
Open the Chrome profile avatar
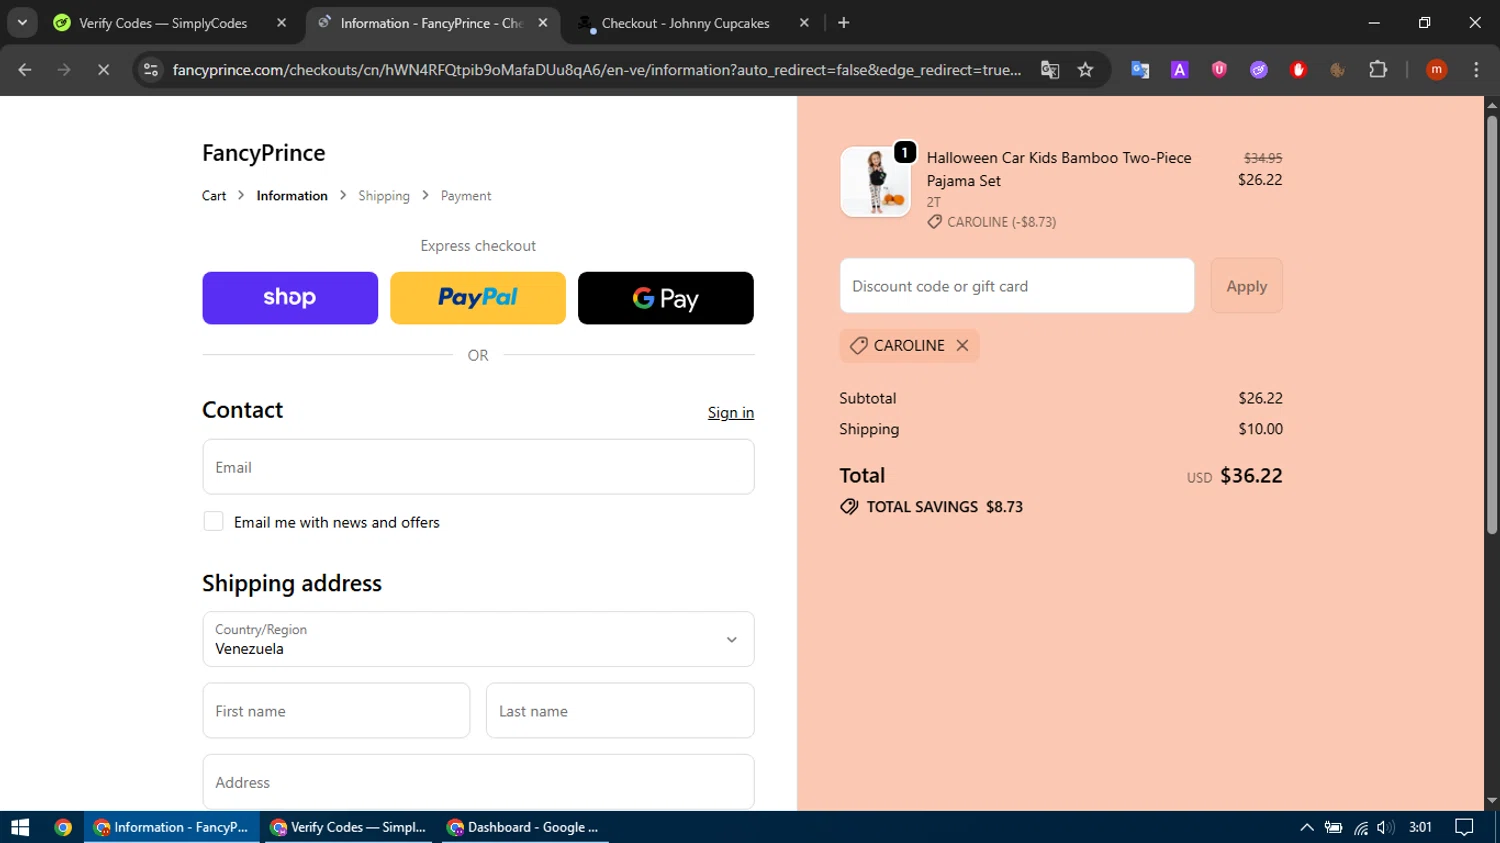pyautogui.click(x=1437, y=70)
